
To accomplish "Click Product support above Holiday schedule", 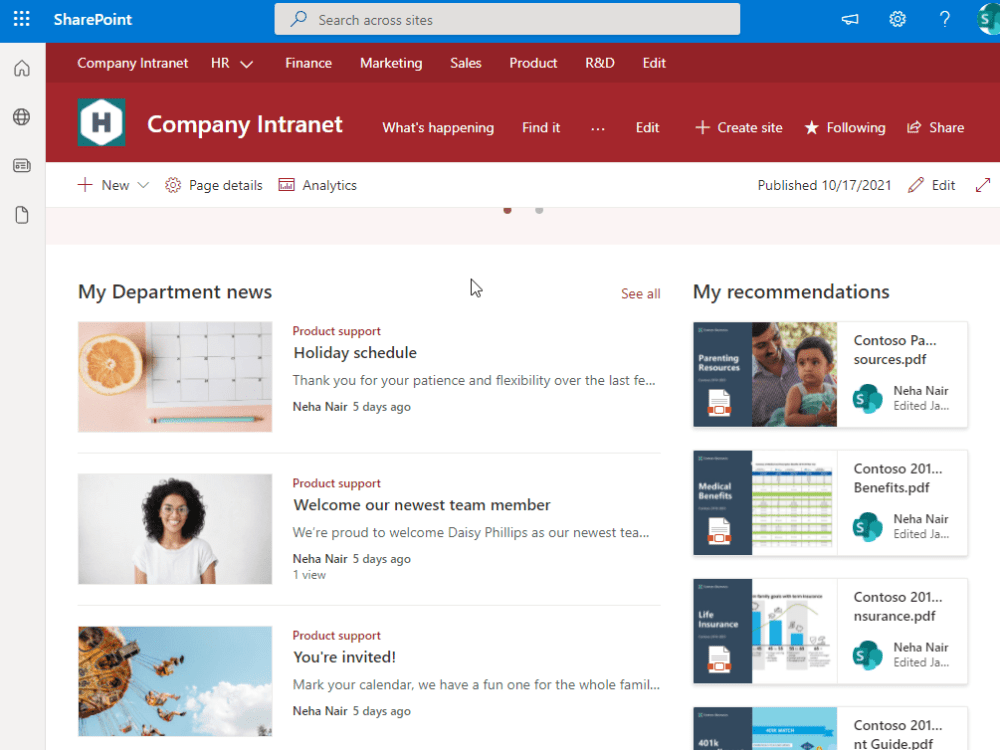I will (336, 331).
